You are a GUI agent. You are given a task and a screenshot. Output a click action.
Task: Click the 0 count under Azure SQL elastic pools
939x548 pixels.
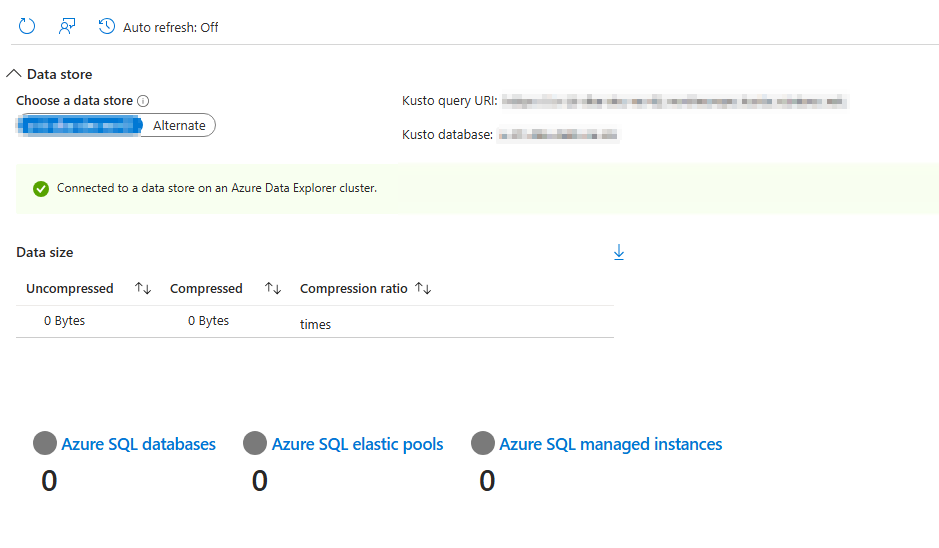(x=259, y=480)
